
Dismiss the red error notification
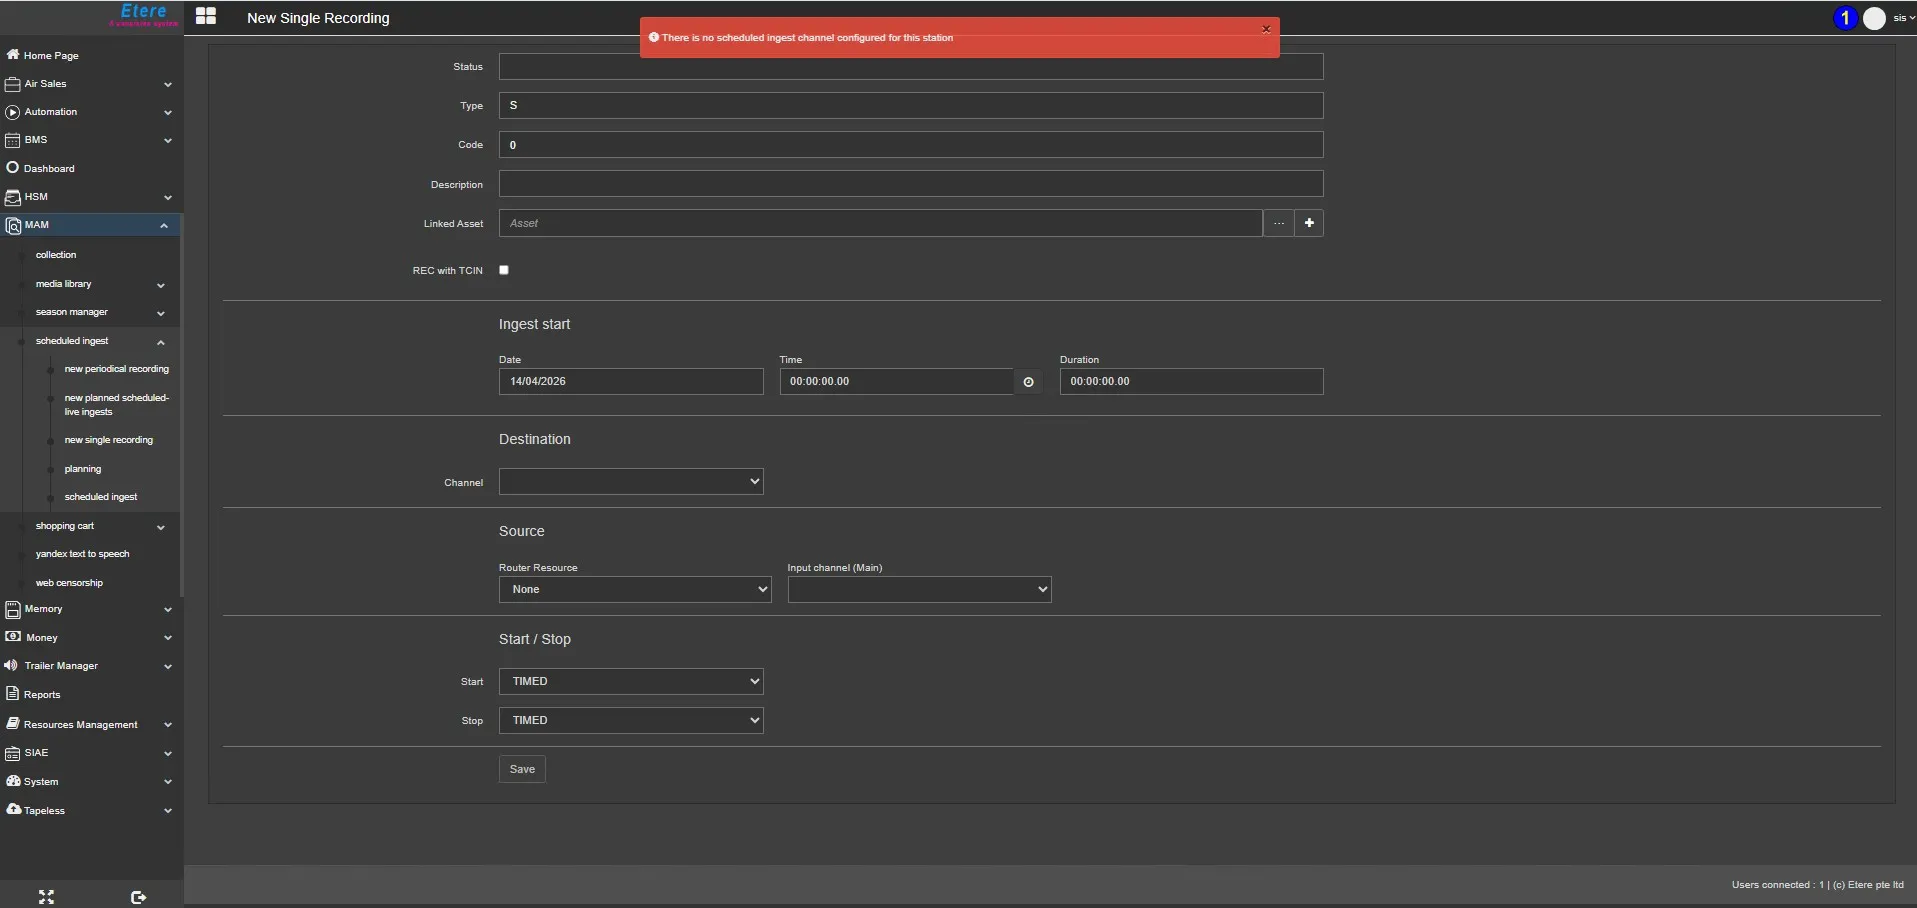tap(1266, 29)
